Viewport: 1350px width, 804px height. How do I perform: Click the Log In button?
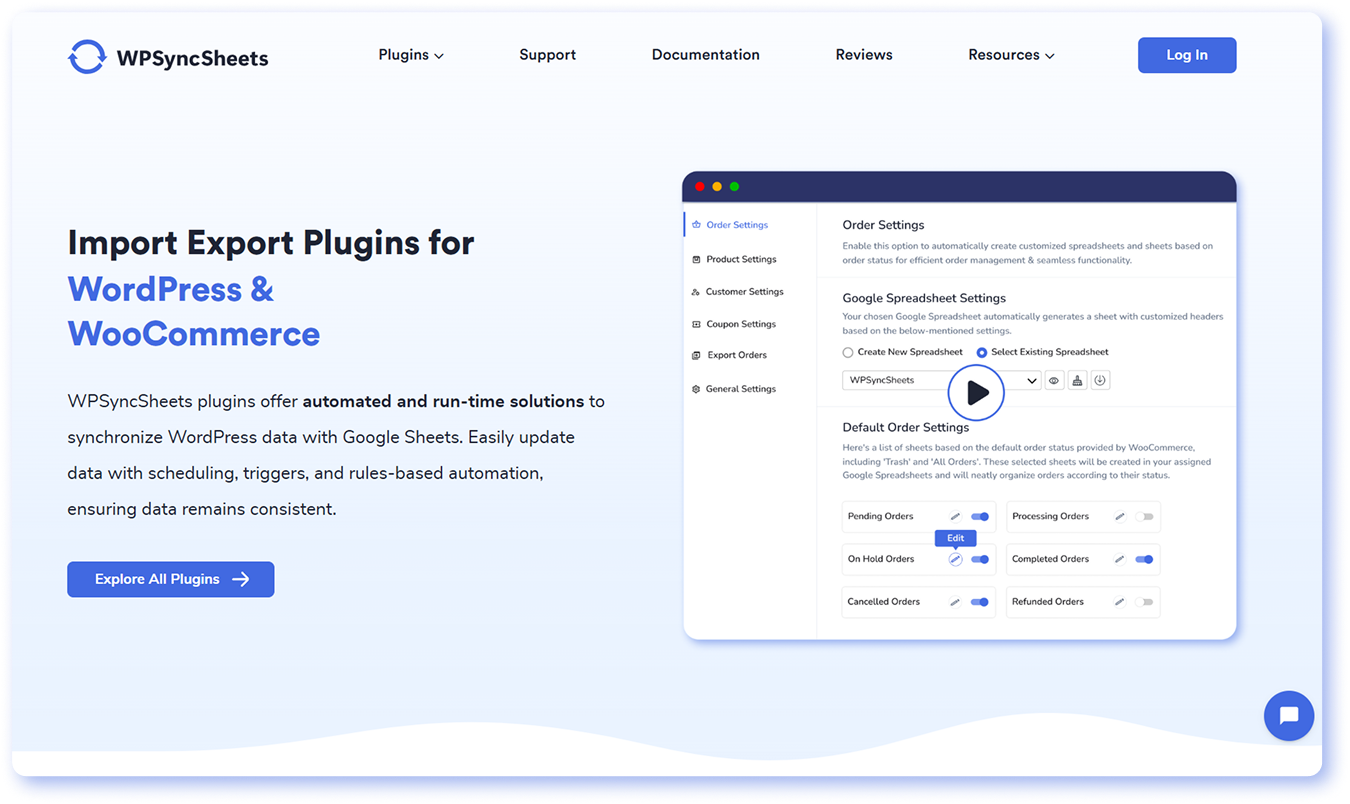[1187, 55]
